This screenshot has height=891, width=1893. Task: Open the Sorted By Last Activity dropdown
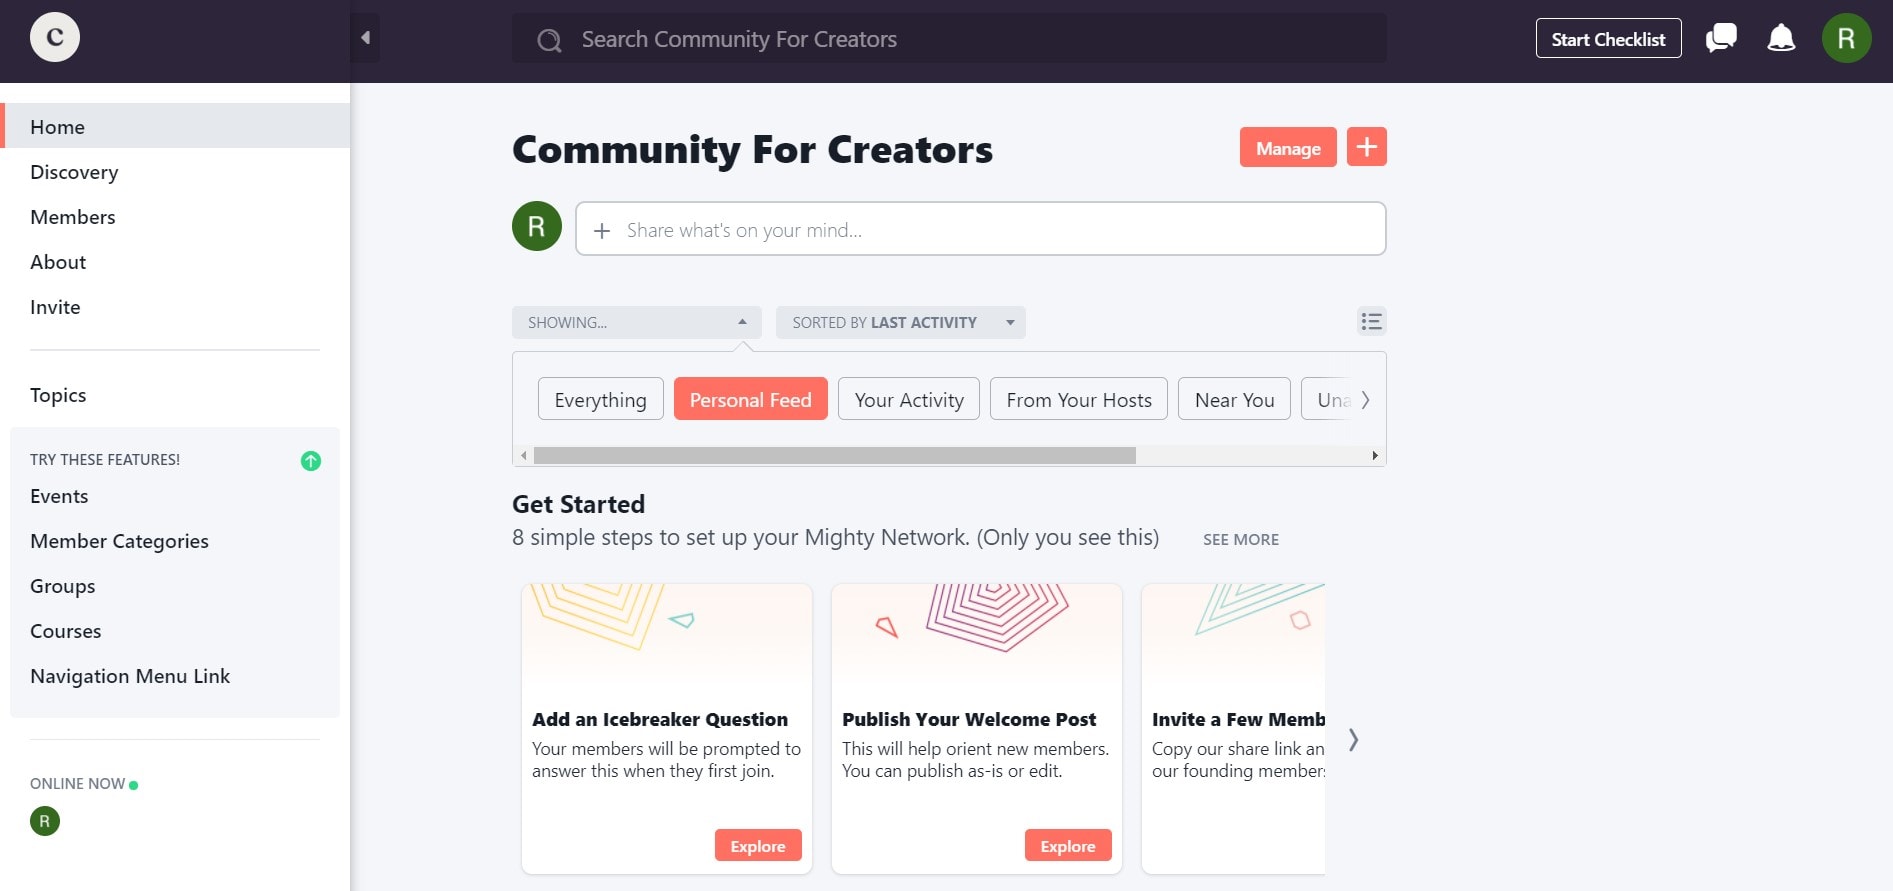coord(900,322)
